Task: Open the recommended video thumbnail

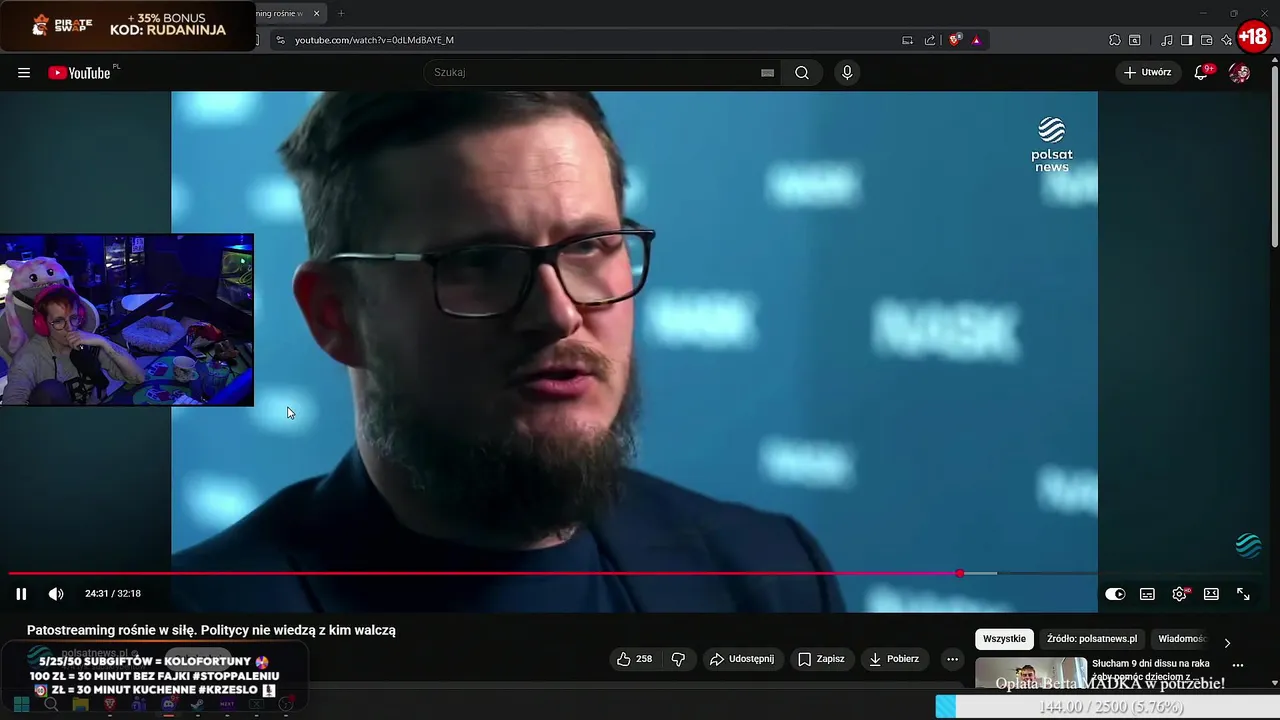Action: click(1031, 673)
